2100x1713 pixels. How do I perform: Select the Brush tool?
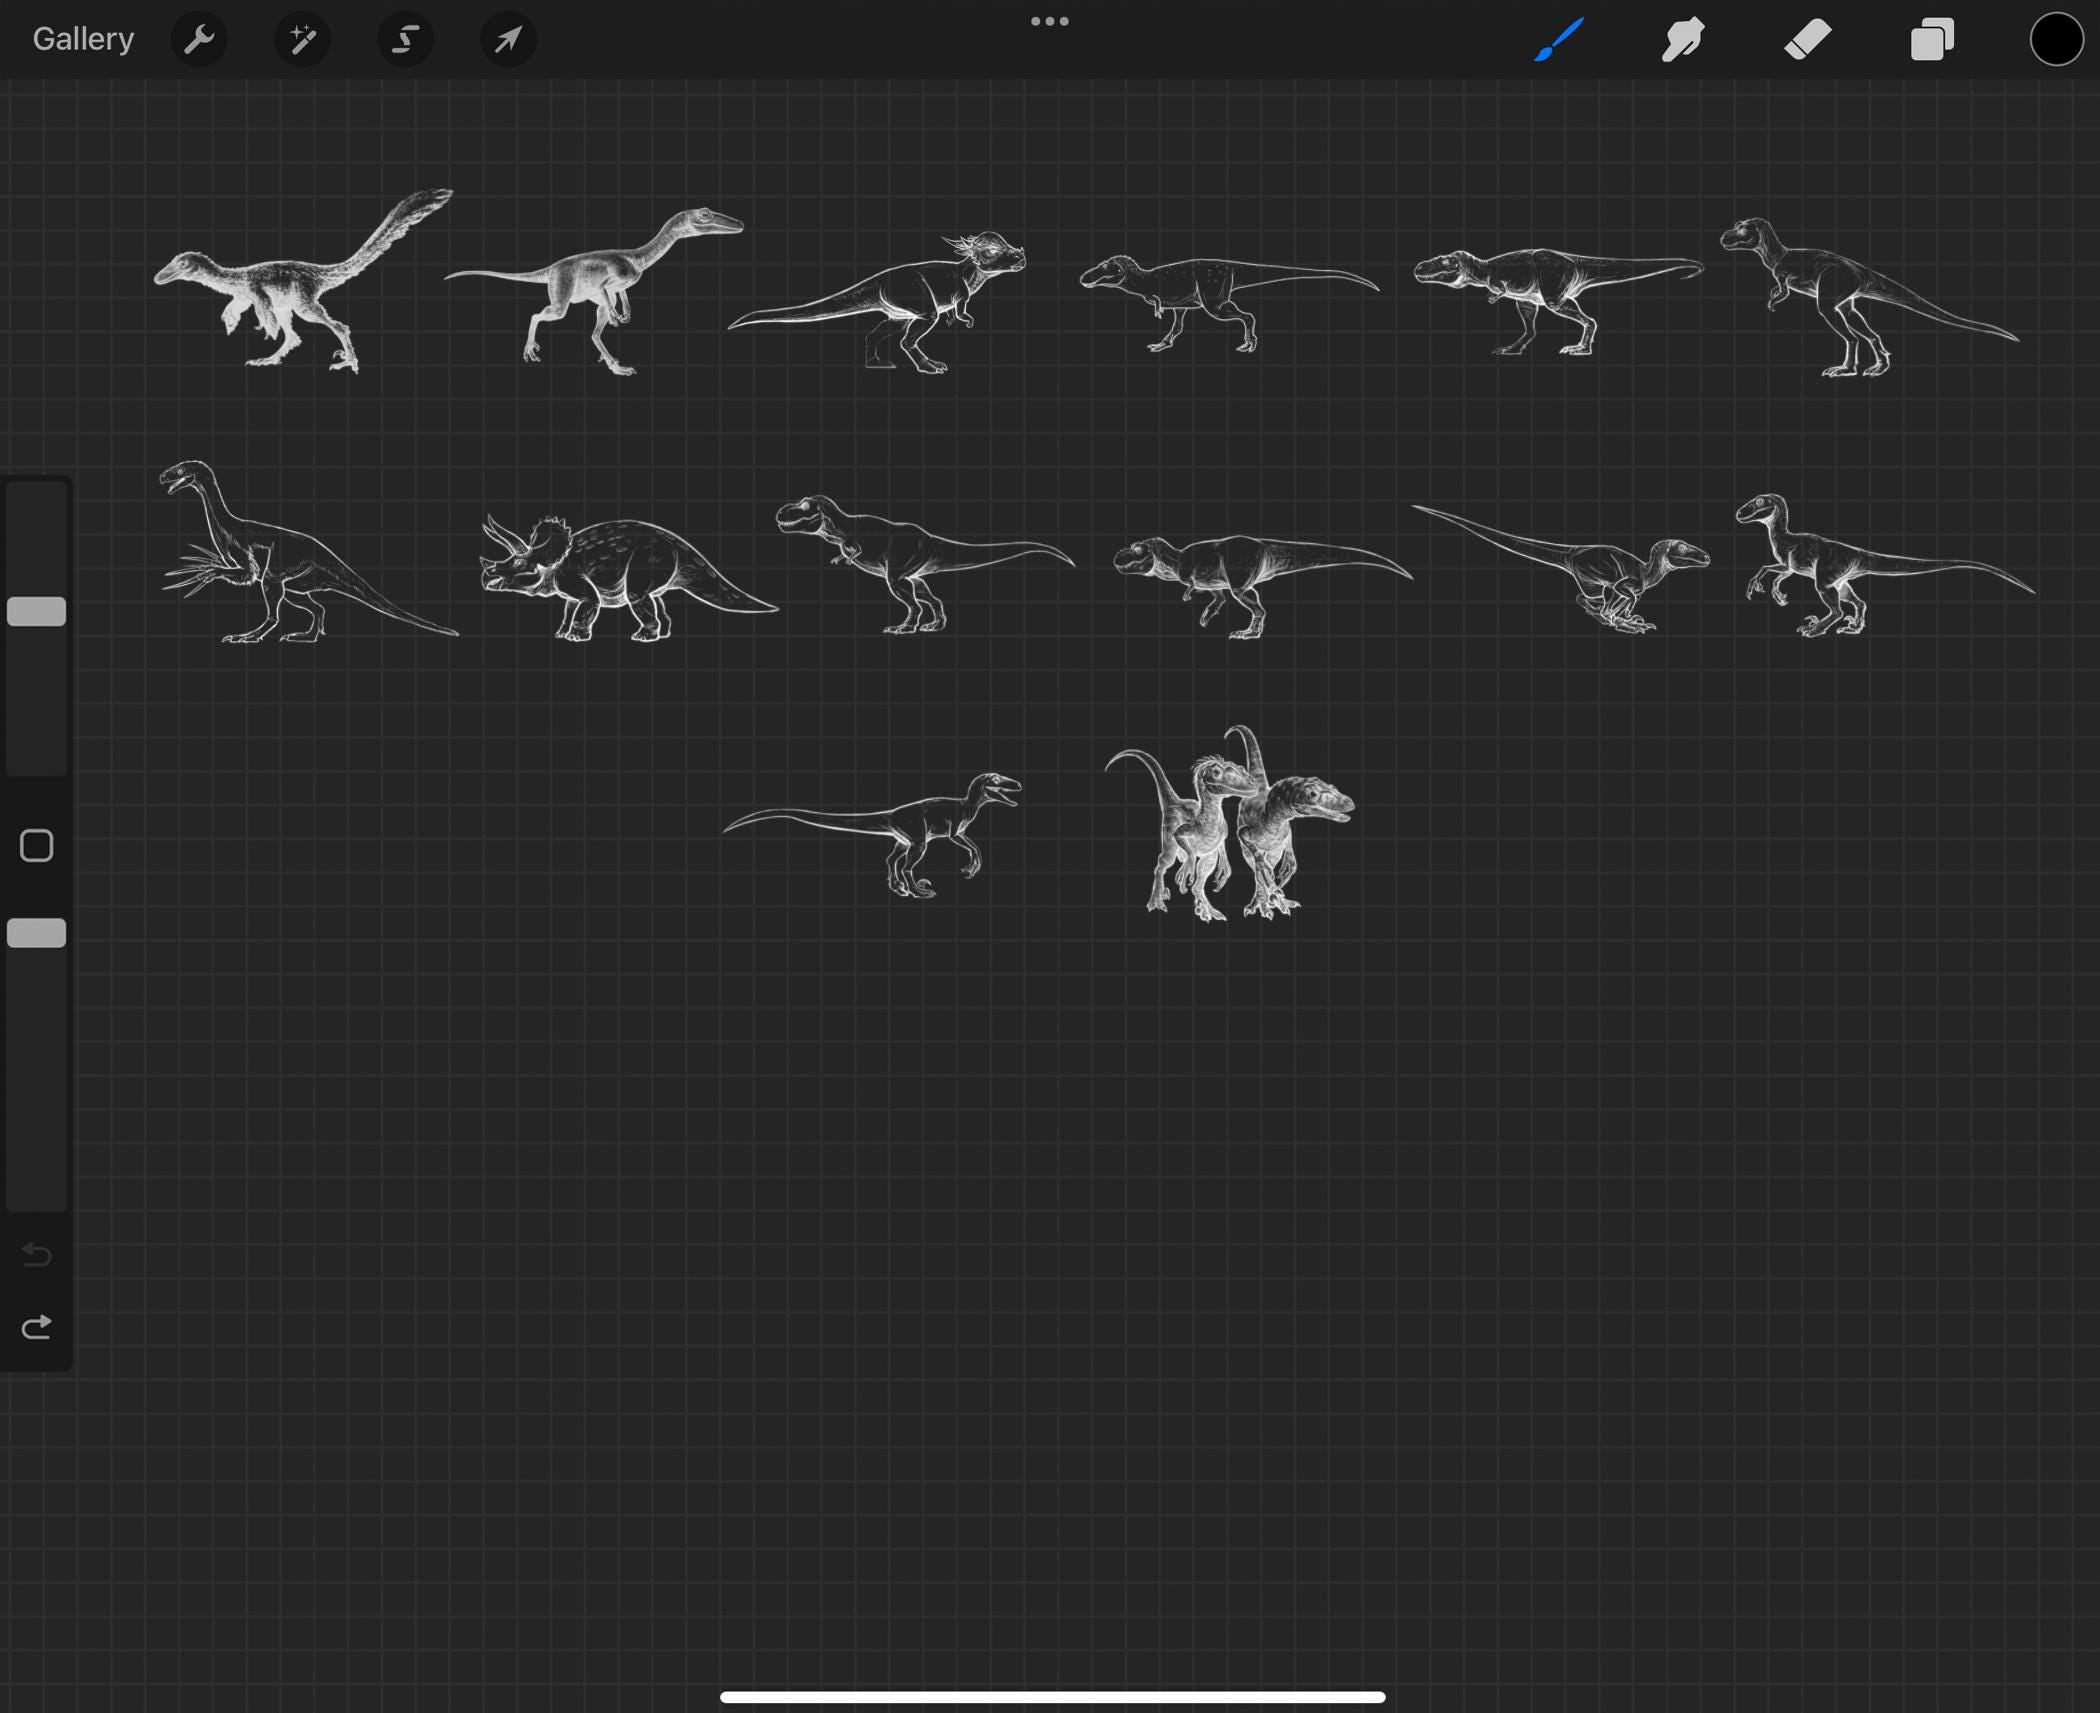coord(1559,40)
